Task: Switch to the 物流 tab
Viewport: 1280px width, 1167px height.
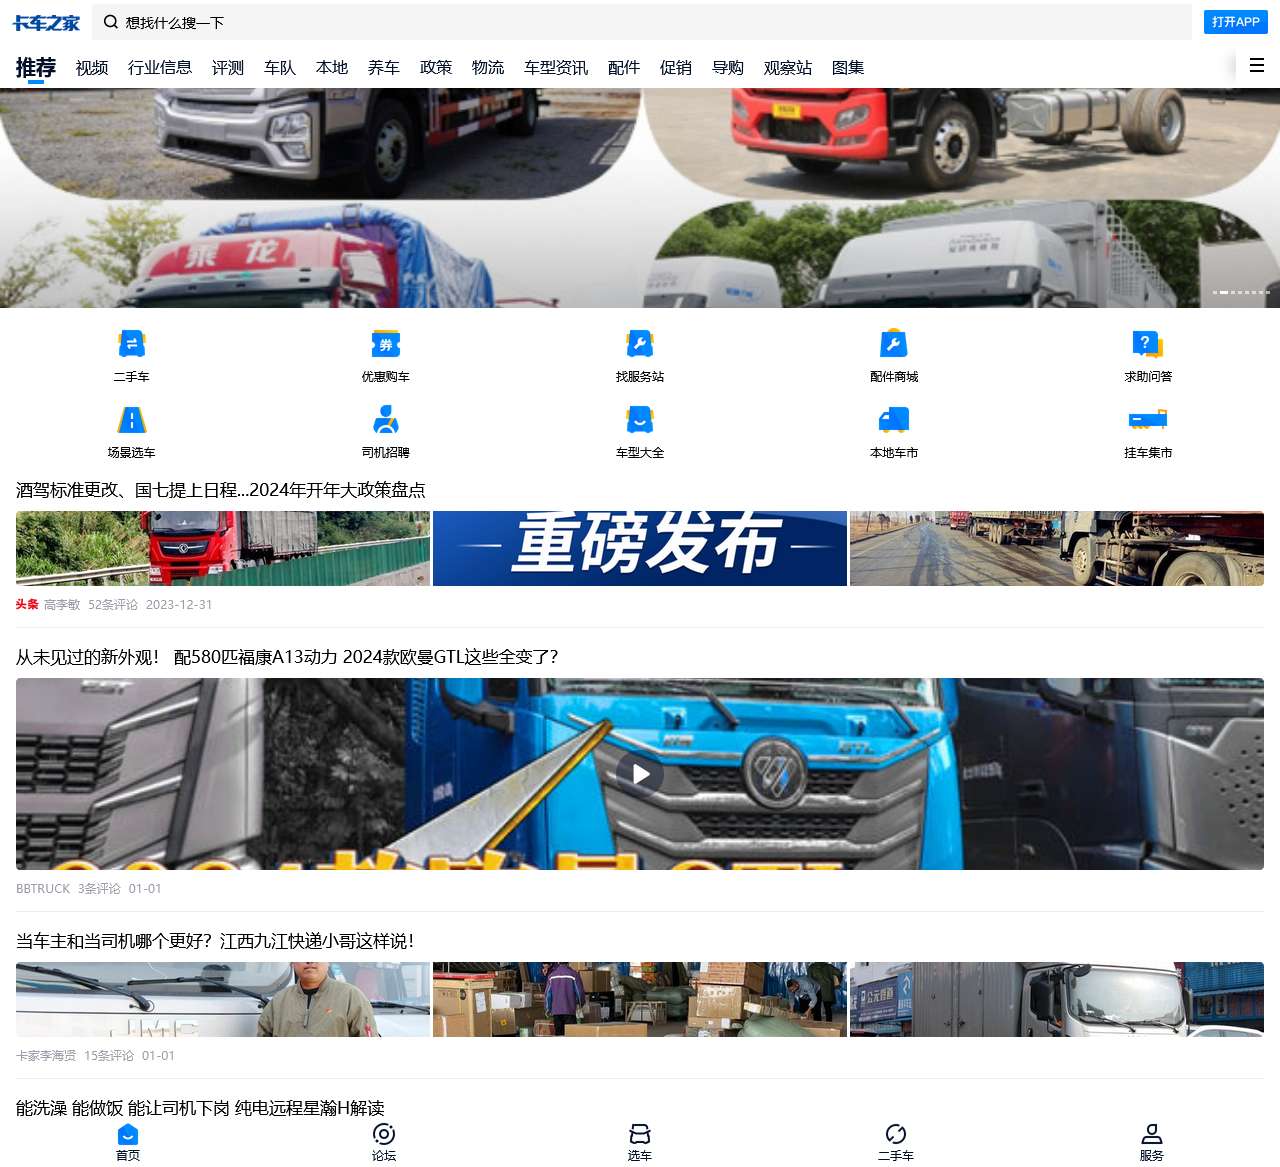Action: click(x=488, y=68)
